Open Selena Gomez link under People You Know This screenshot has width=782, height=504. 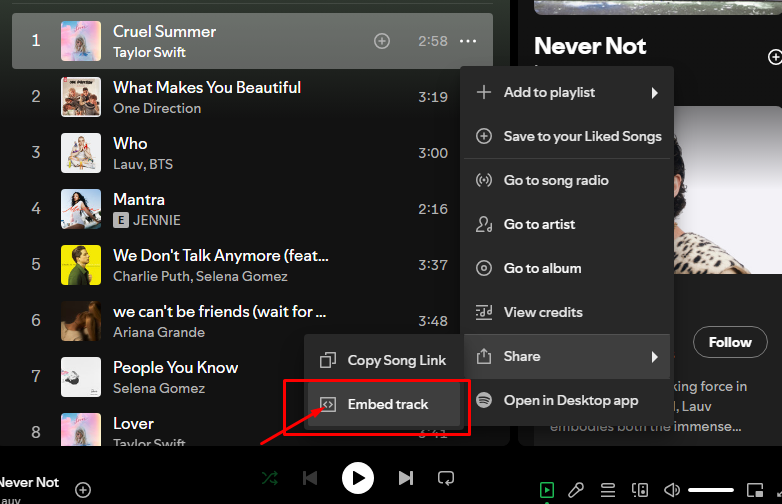(159, 388)
